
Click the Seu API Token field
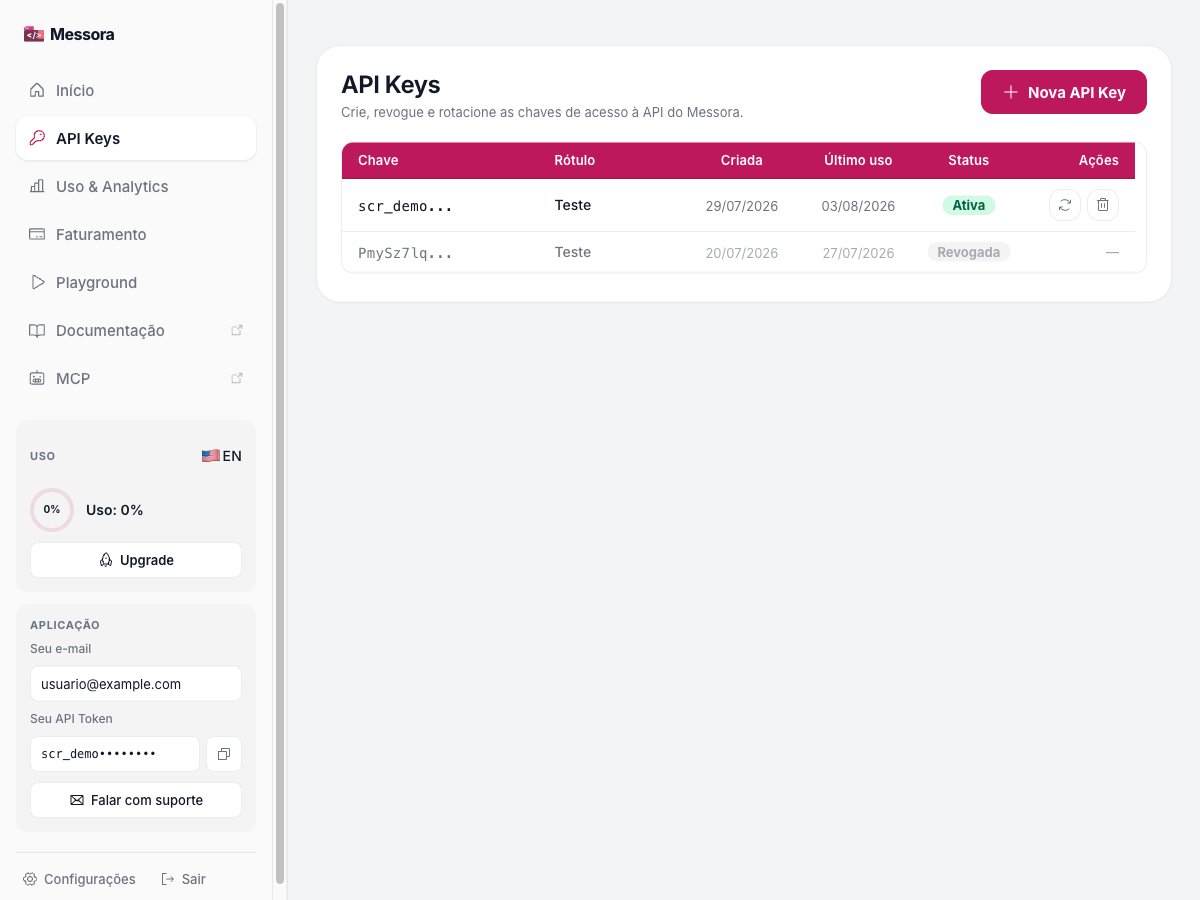tap(115, 754)
